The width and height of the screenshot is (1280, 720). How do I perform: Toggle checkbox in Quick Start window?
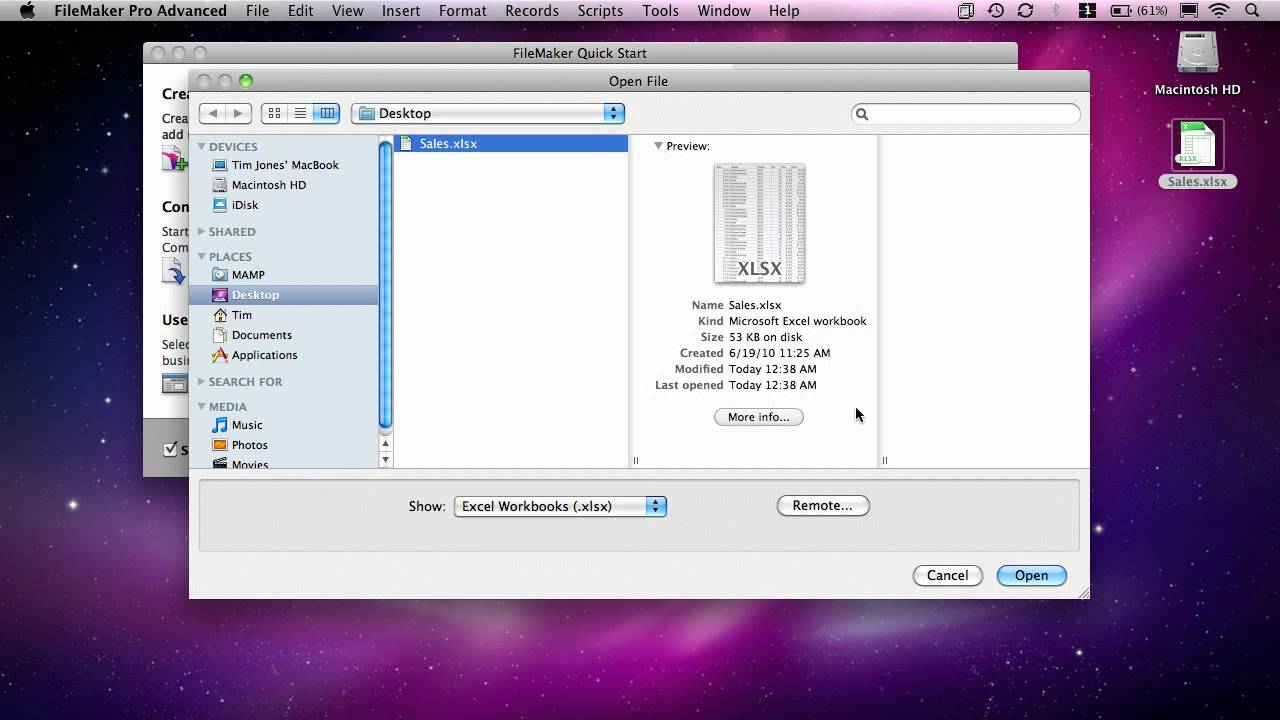pyautogui.click(x=170, y=450)
